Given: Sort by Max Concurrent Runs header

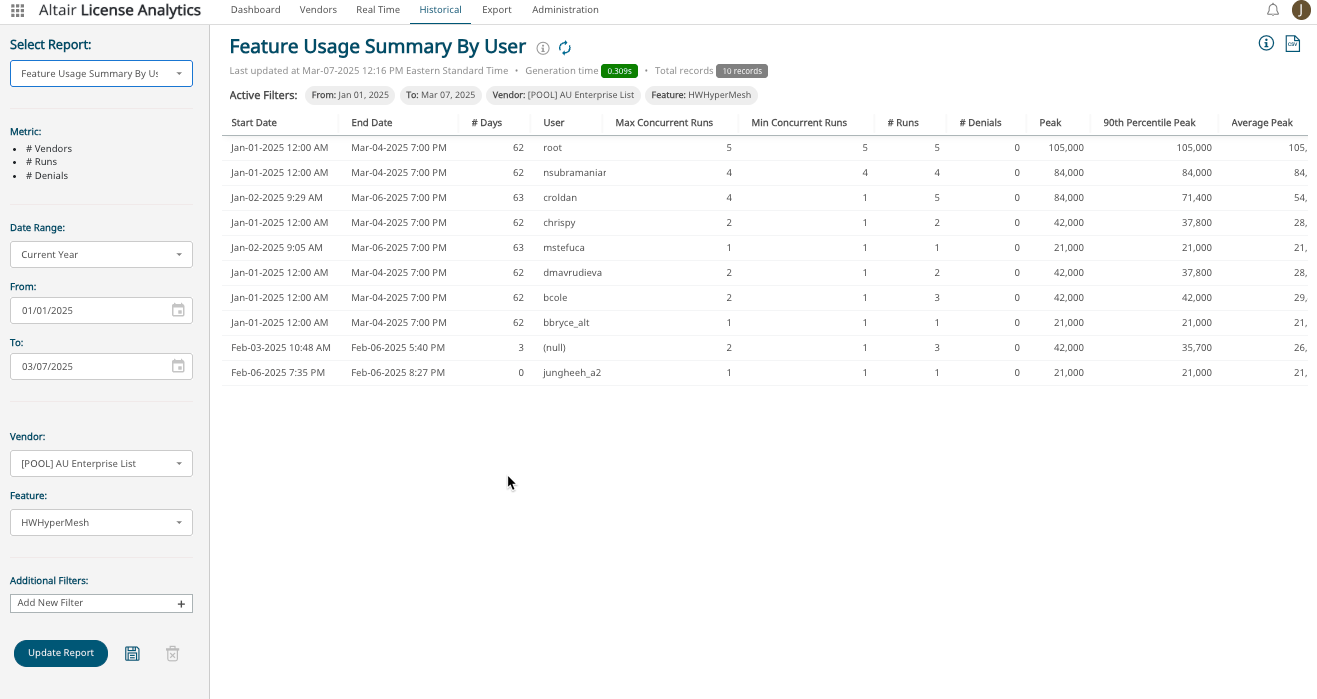Looking at the screenshot, I should [664, 123].
